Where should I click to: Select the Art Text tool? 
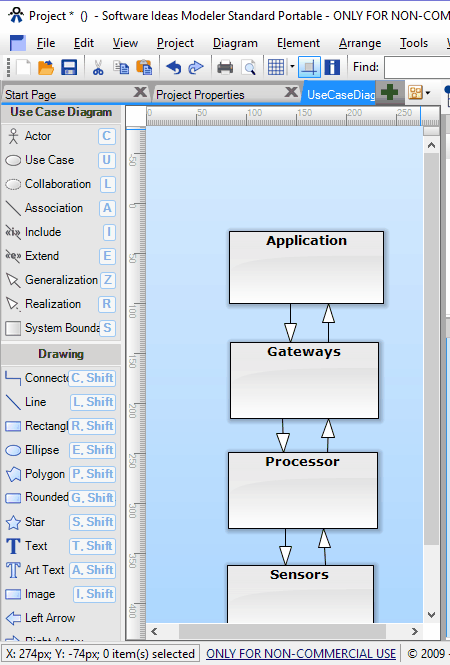pyautogui.click(x=60, y=570)
